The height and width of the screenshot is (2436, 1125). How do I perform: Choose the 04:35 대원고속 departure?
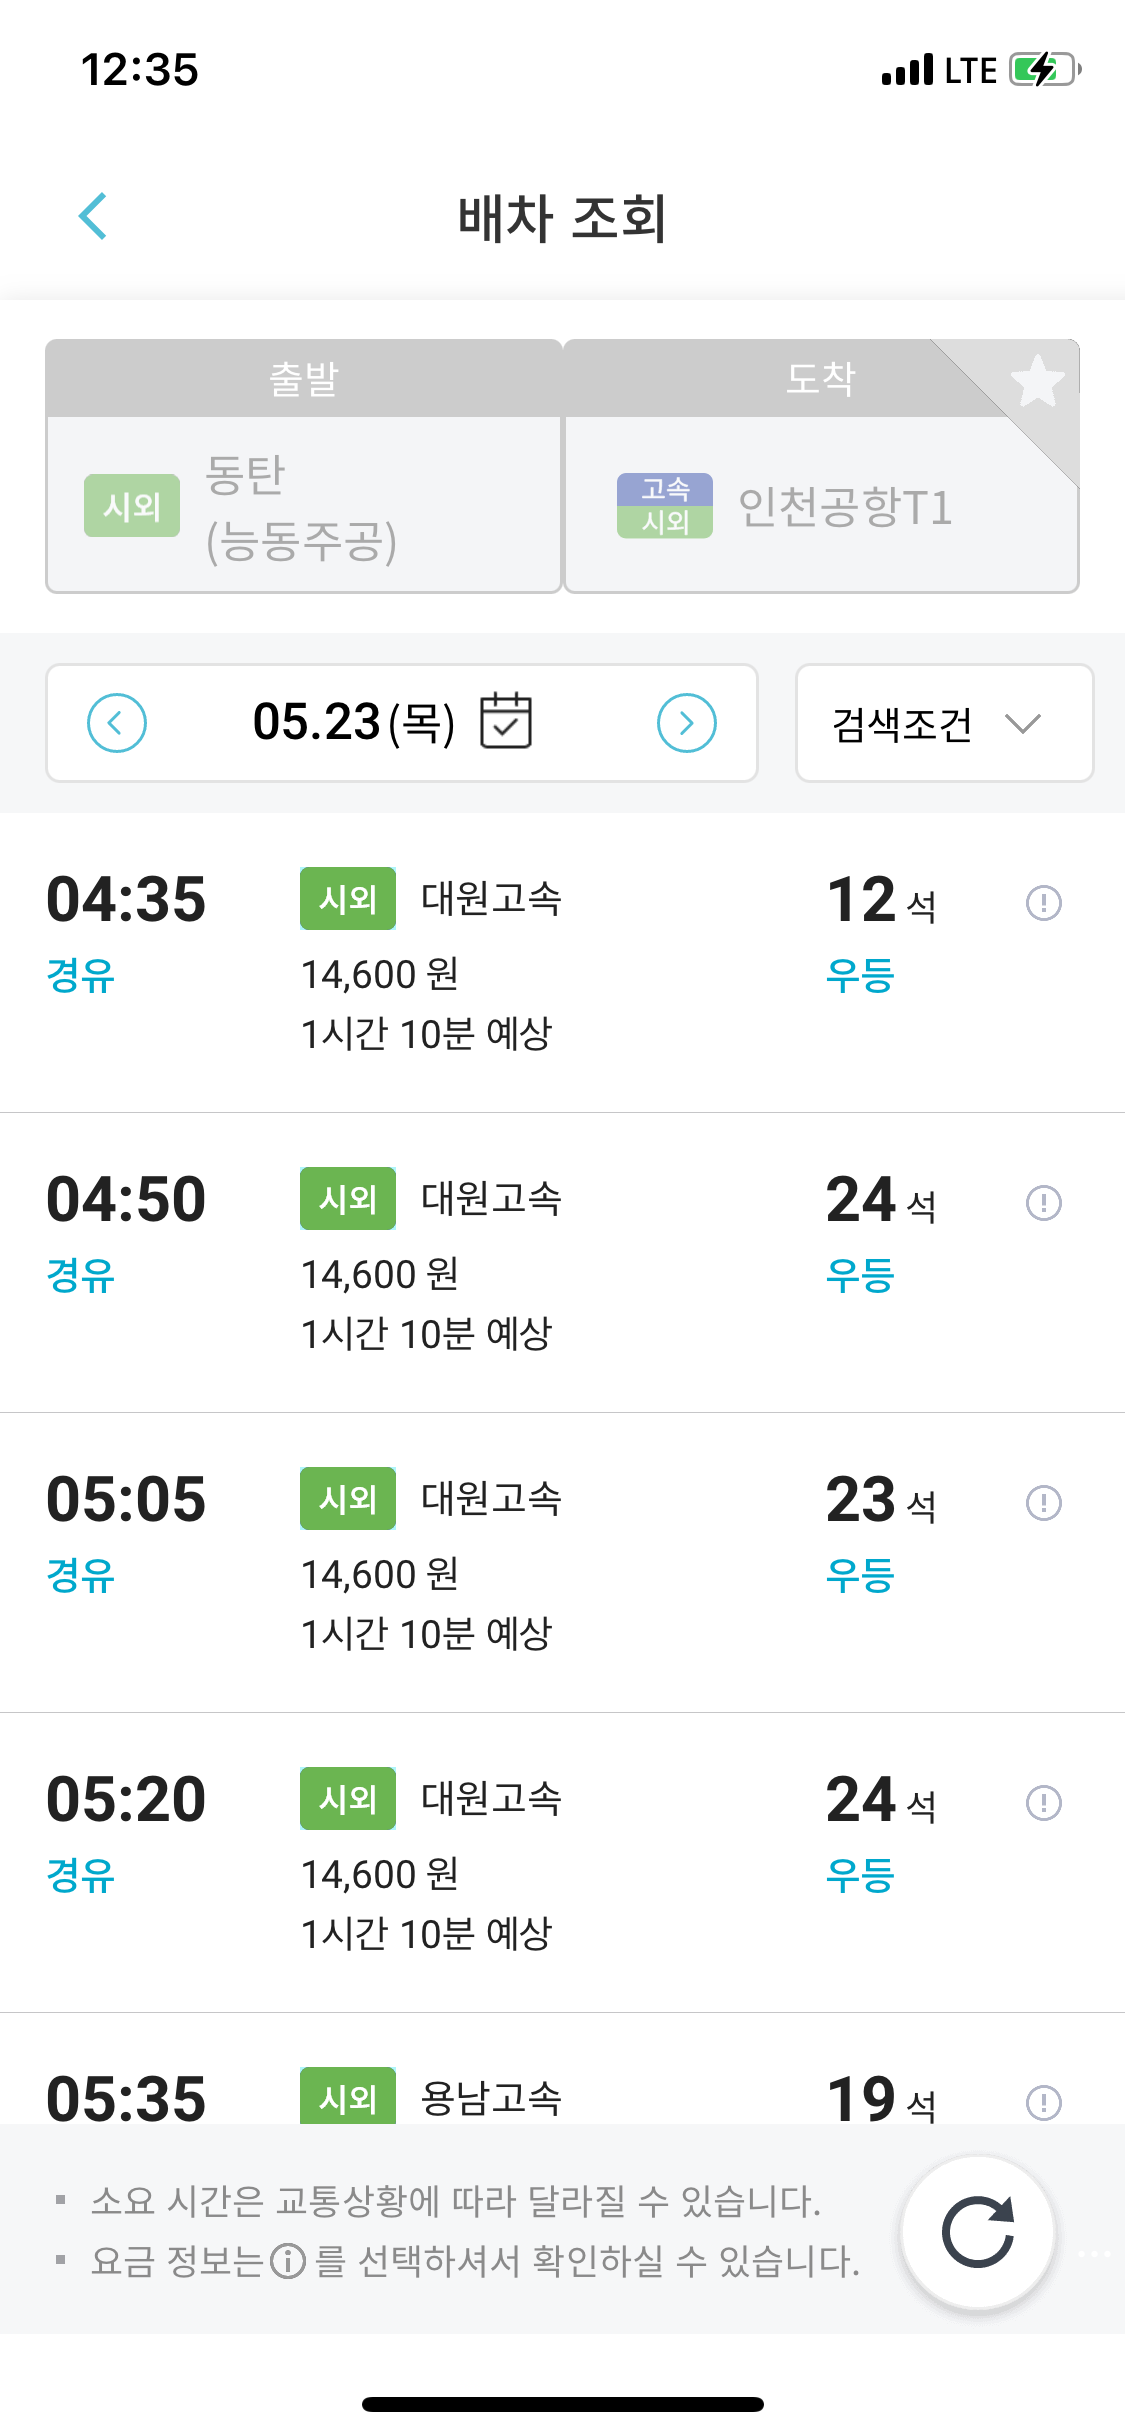(562, 962)
